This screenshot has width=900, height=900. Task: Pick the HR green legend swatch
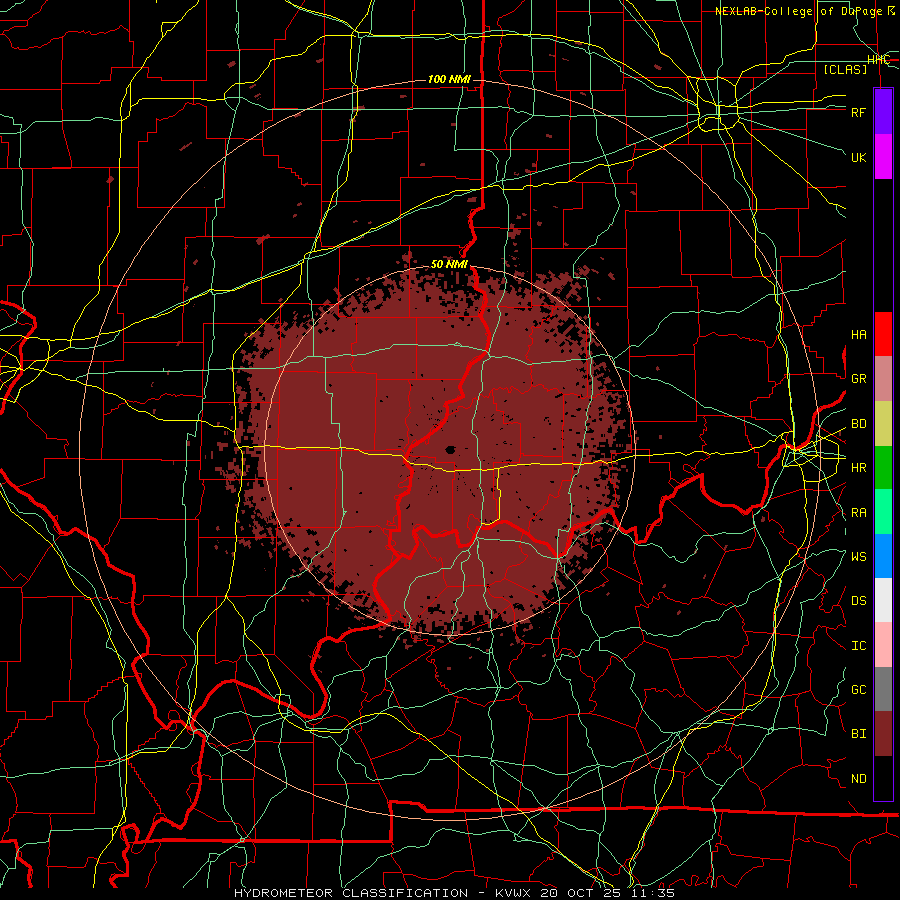[883, 467]
